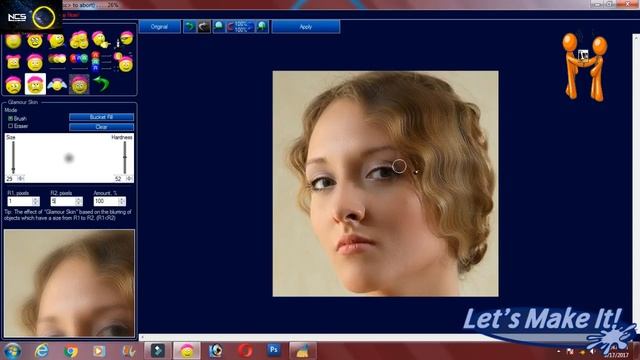640x360 pixels.
Task: Open Photoshop from the taskbar
Action: pos(274,350)
